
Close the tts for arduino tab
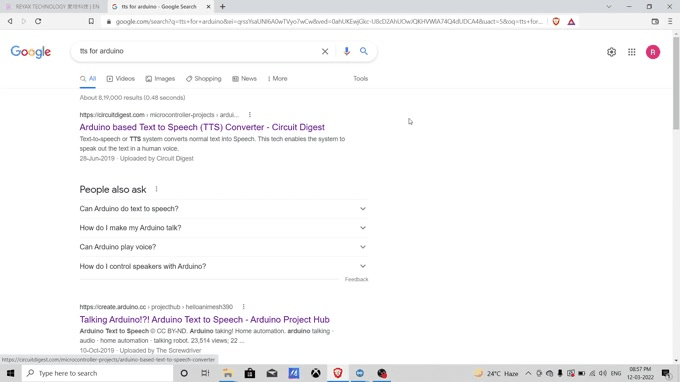pos(208,7)
